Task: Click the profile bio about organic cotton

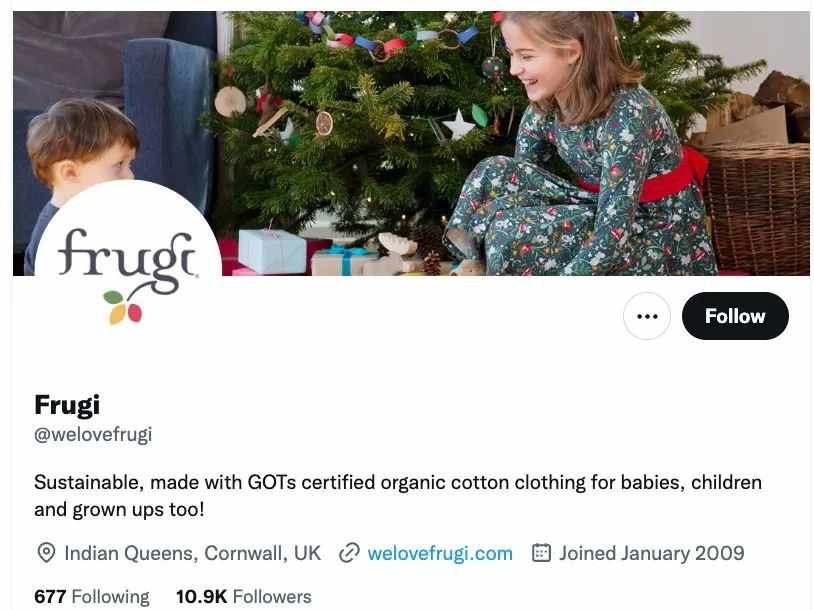Action: coord(398,496)
